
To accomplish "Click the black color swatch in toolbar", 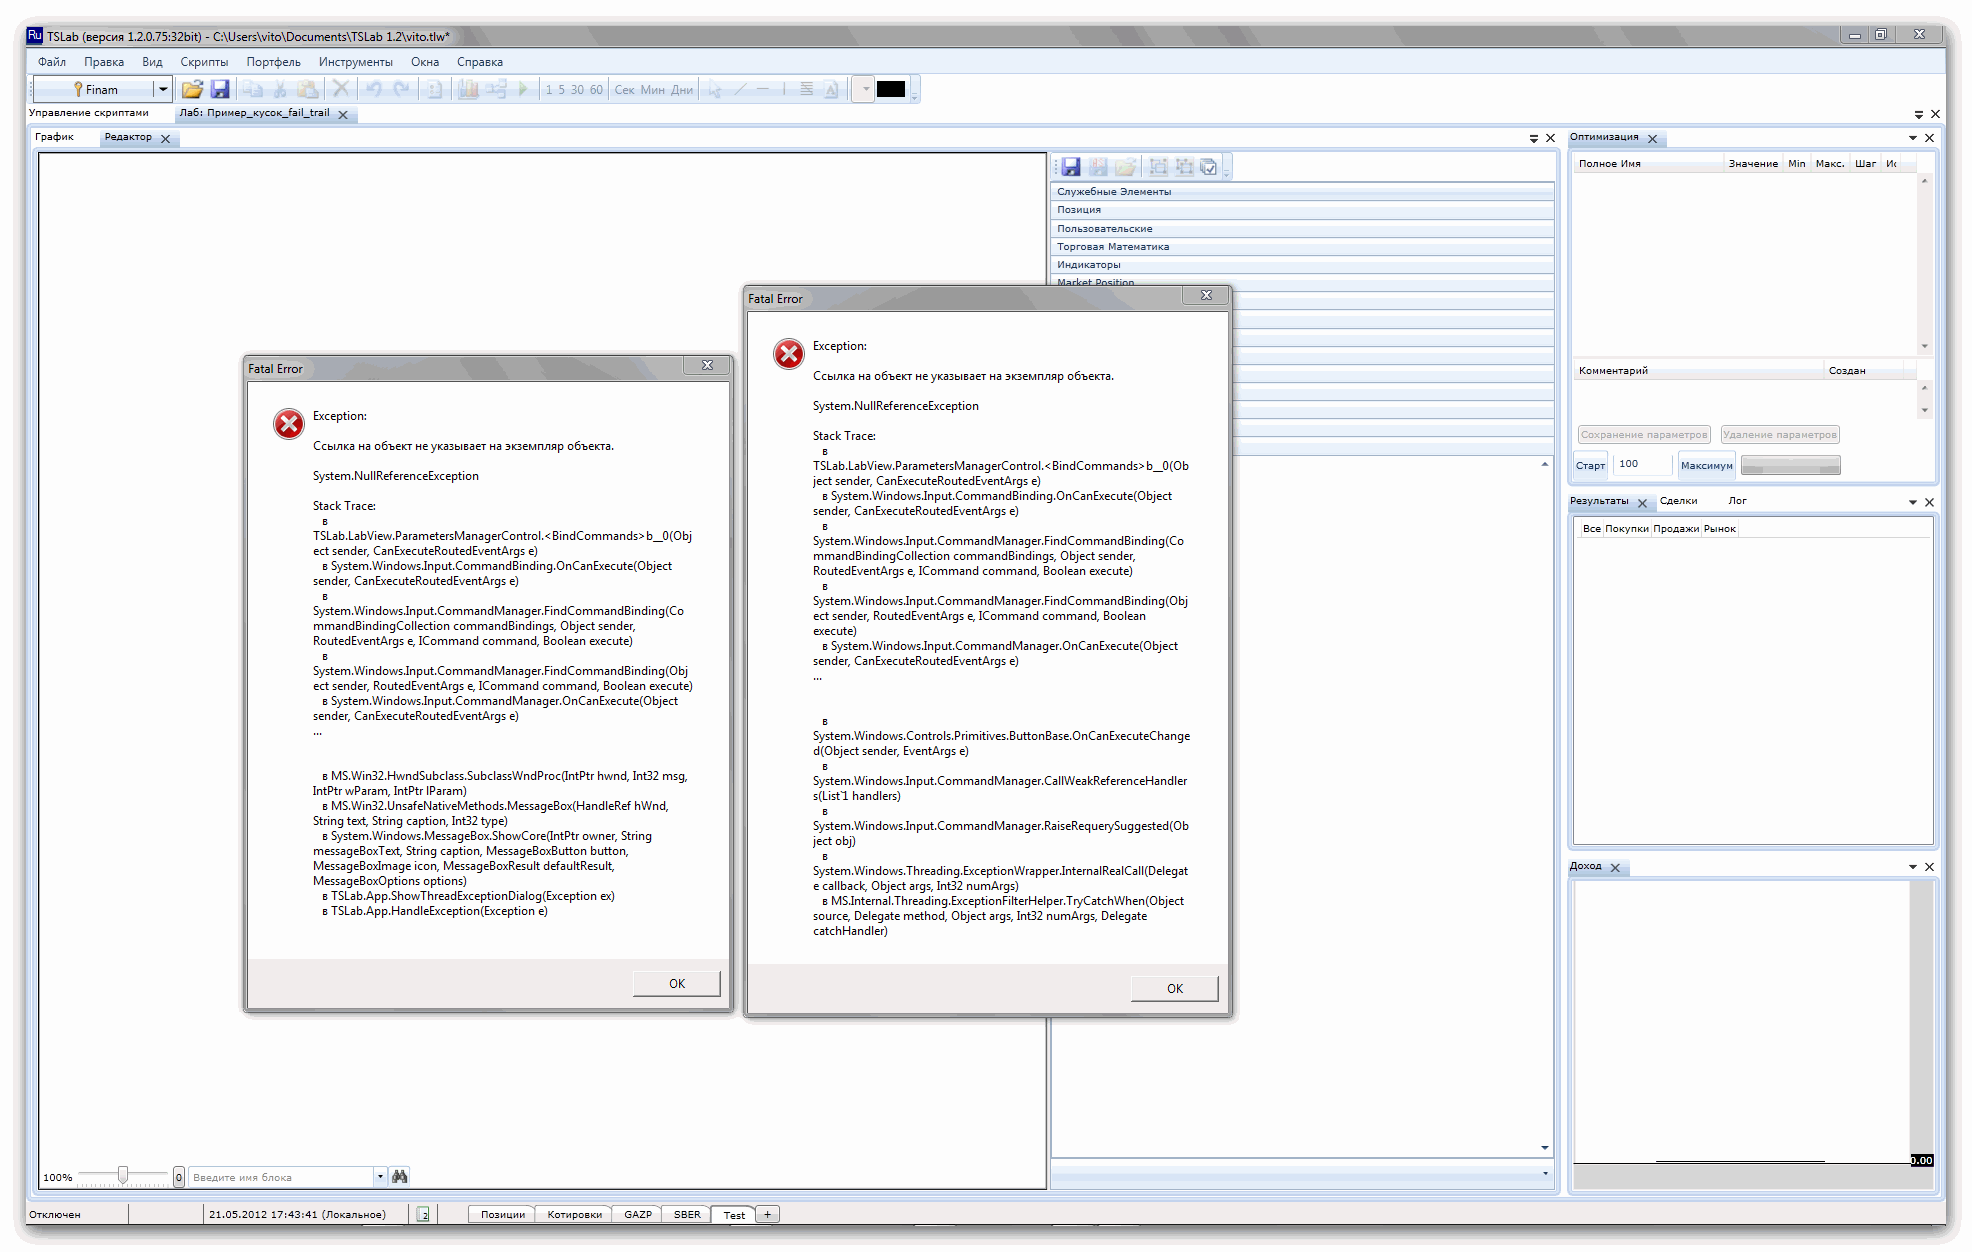I will [x=890, y=89].
